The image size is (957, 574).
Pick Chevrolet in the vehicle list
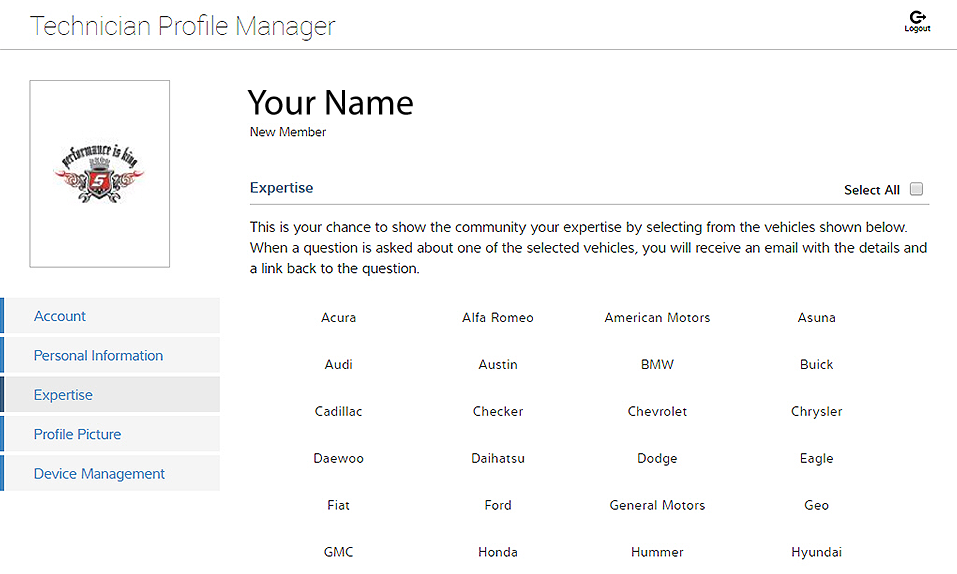click(657, 412)
